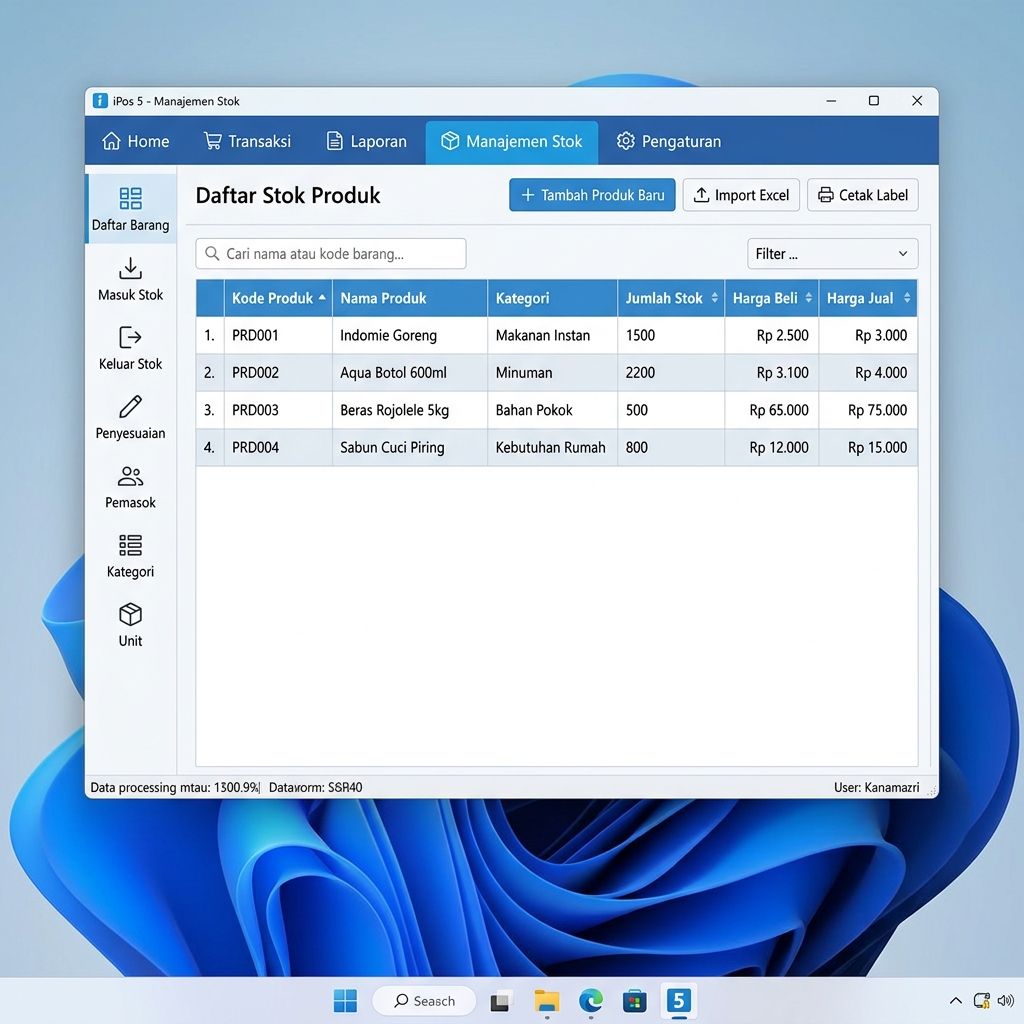This screenshot has height=1024, width=1024.
Task: Click the Cetak Label button
Action: (x=862, y=195)
